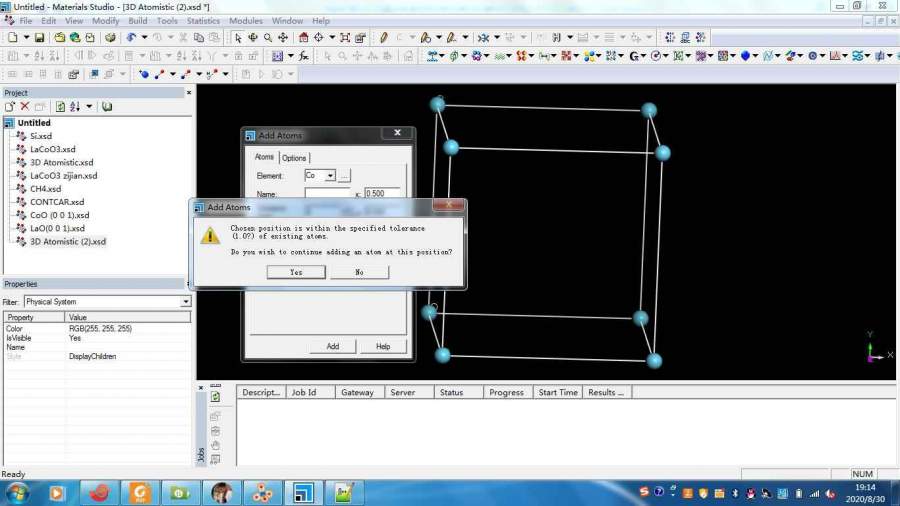The height and width of the screenshot is (506, 900).
Task: Select the Sketch Atom pencil tool
Action: pyautogui.click(x=383, y=37)
